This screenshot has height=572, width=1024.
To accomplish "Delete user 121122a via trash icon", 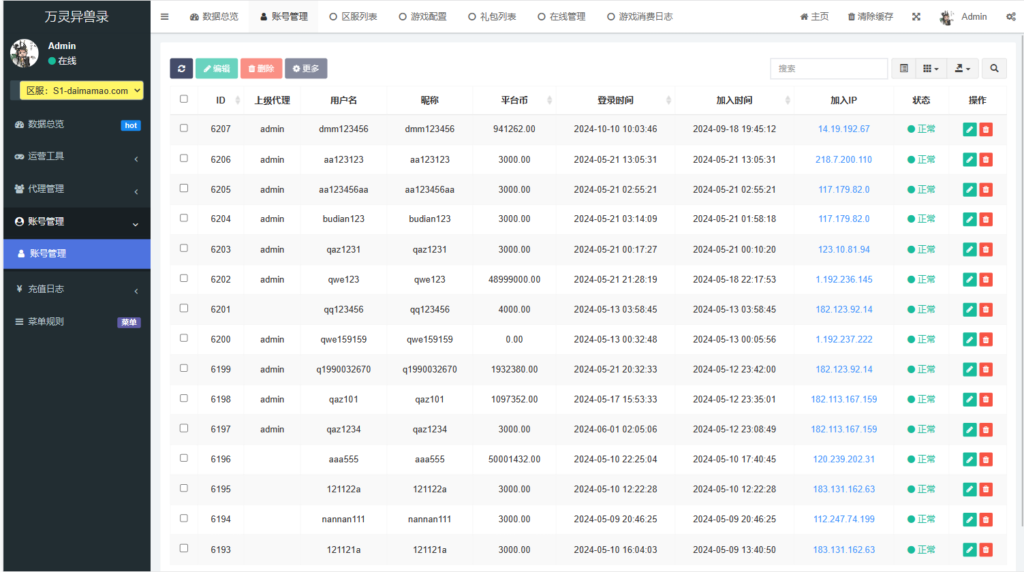I will [x=986, y=489].
